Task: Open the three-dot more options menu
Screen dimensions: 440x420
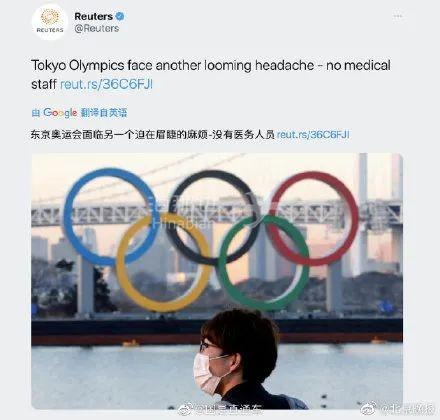Action: [x=398, y=16]
